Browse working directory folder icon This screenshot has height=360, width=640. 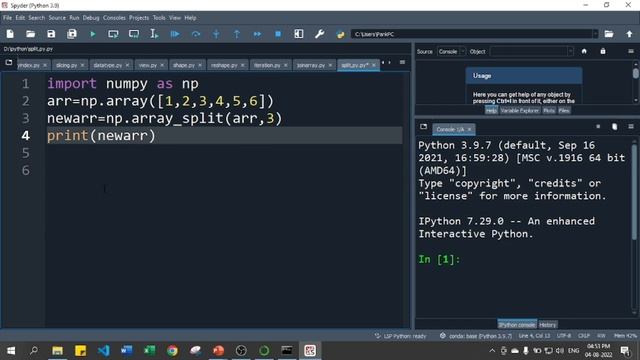pyautogui.click(x=609, y=34)
